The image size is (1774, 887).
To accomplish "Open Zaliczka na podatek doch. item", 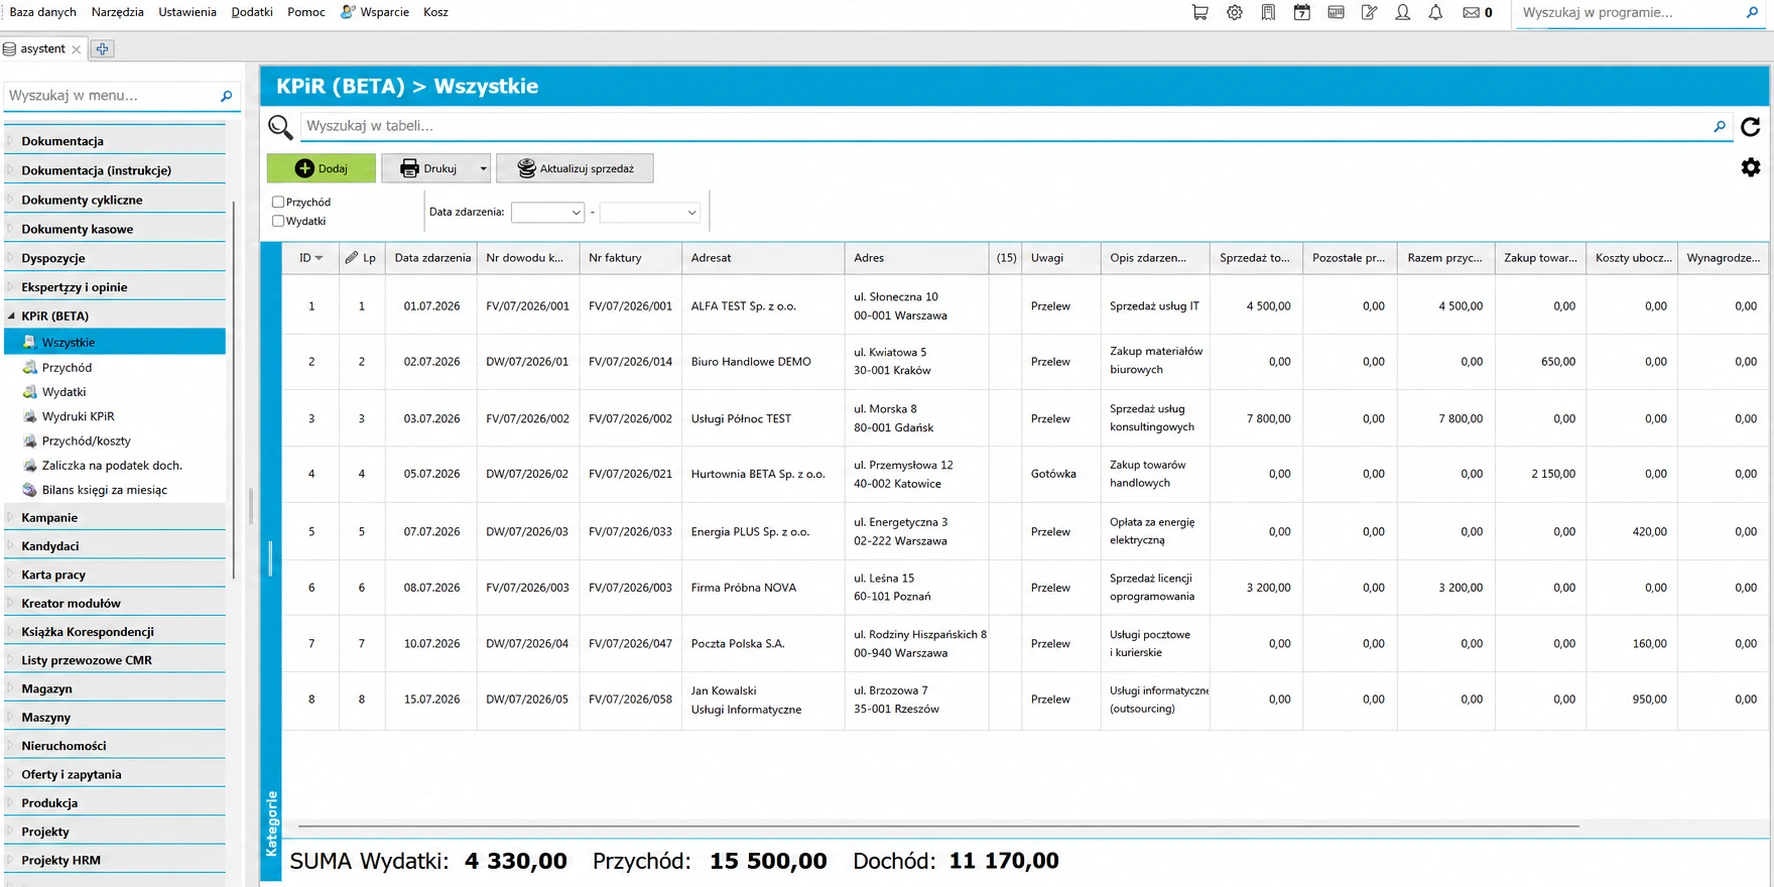I will coord(112,465).
